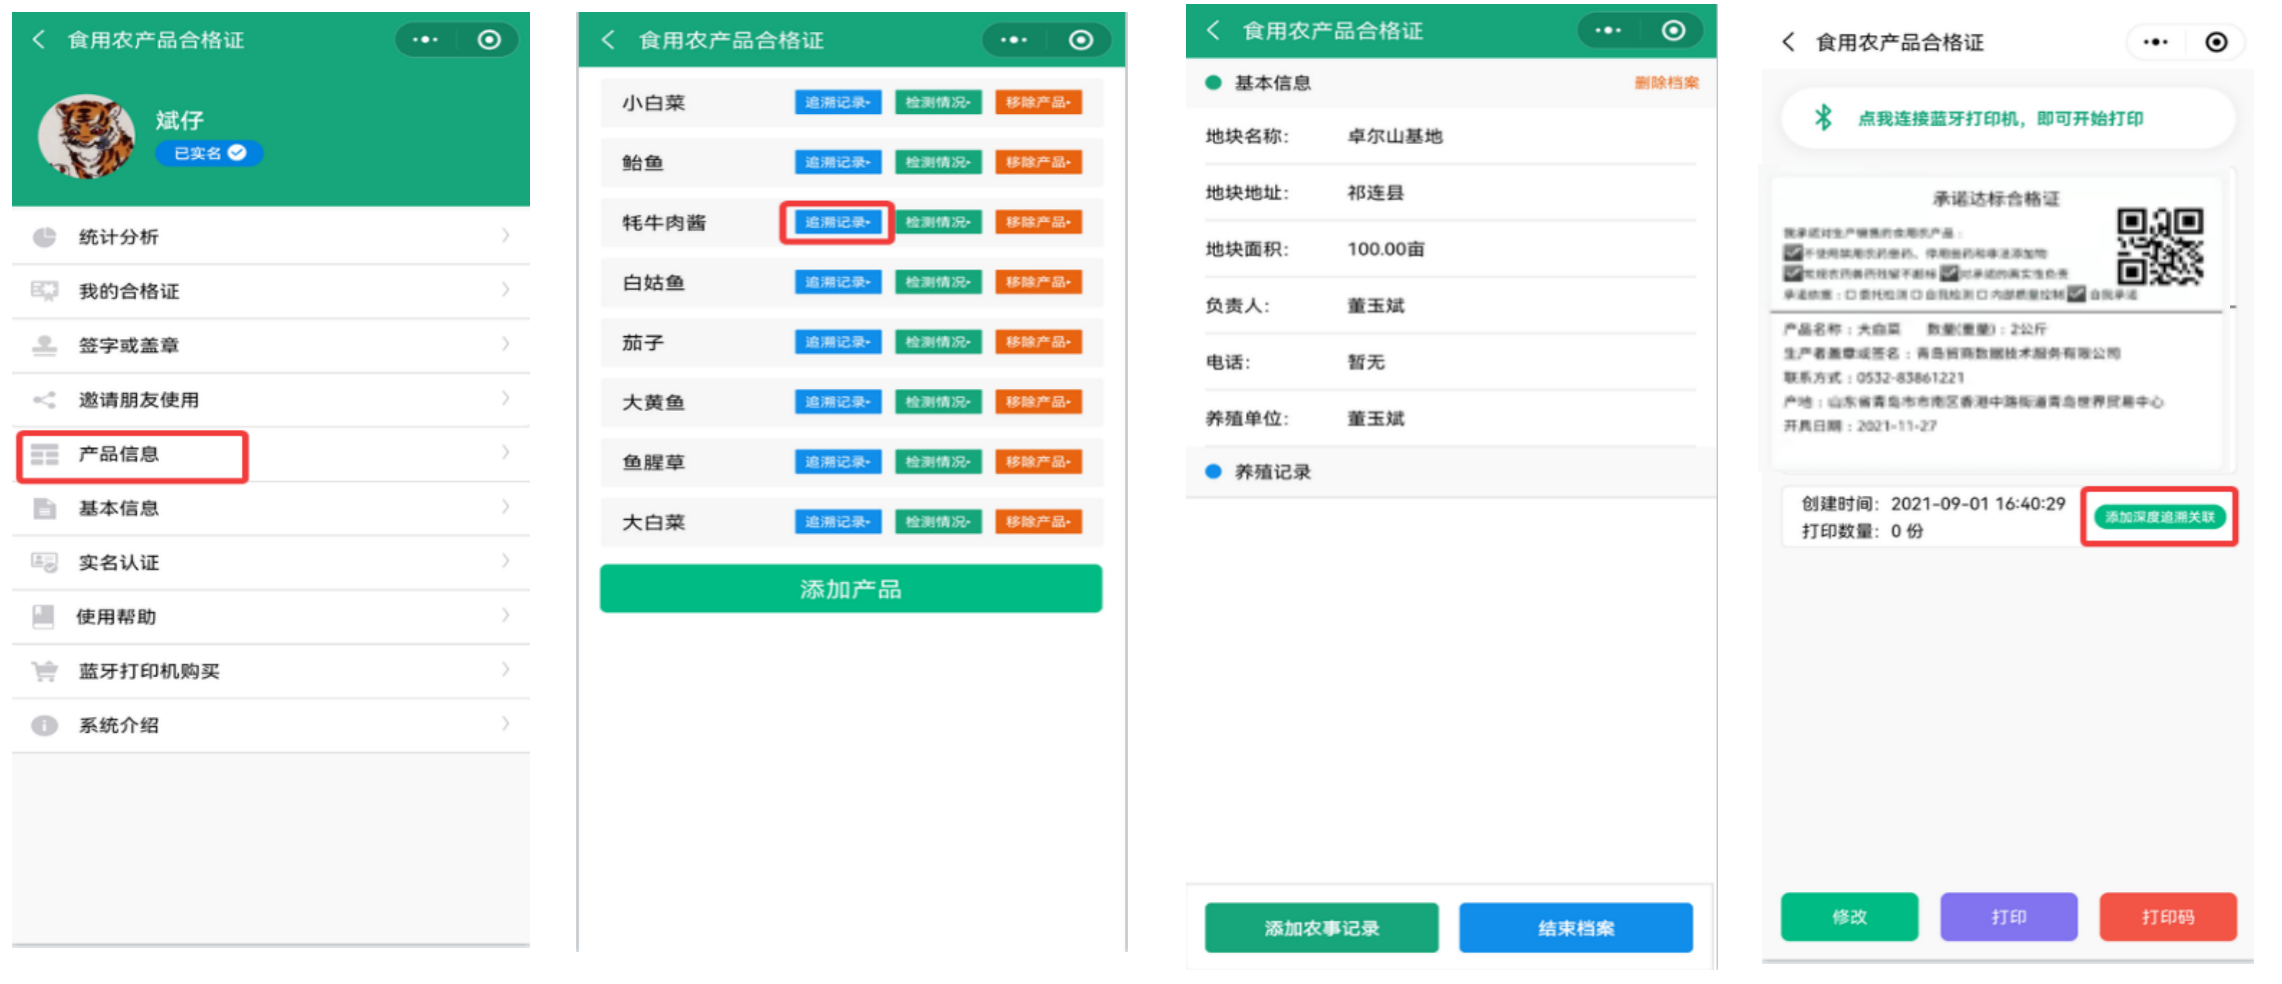2282x984 pixels.
Task: Check the 内部质量控制 checkbox
Action: tap(1982, 294)
